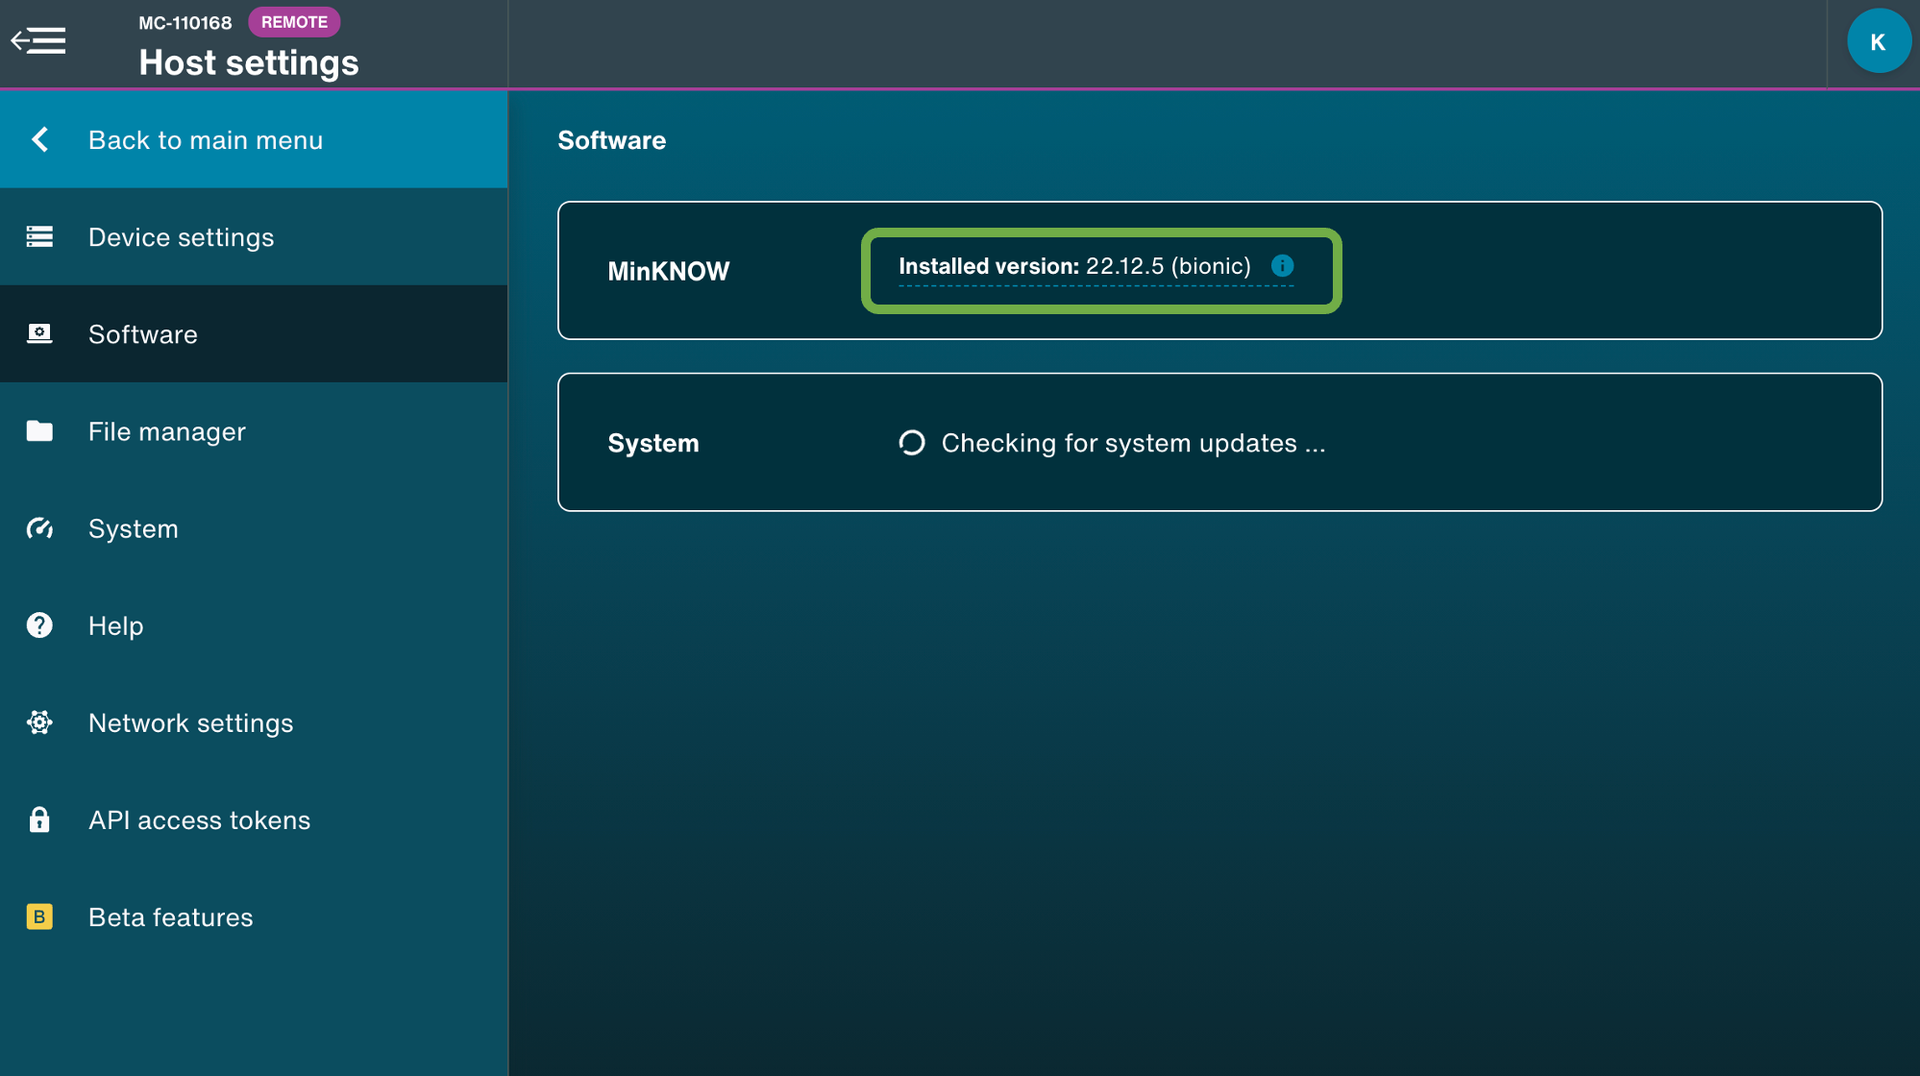This screenshot has height=1076, width=1920.
Task: Click the Network settings gear icon
Action: pyautogui.click(x=39, y=722)
